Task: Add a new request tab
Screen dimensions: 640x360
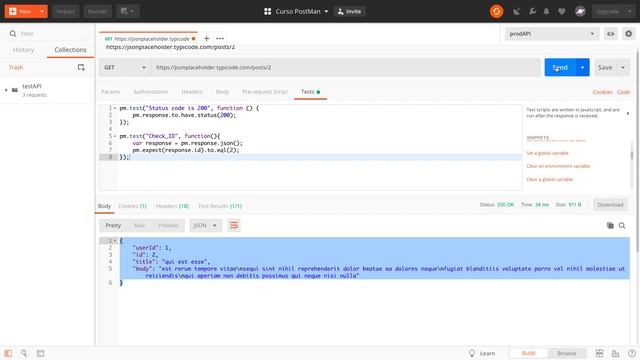Action: [207, 38]
